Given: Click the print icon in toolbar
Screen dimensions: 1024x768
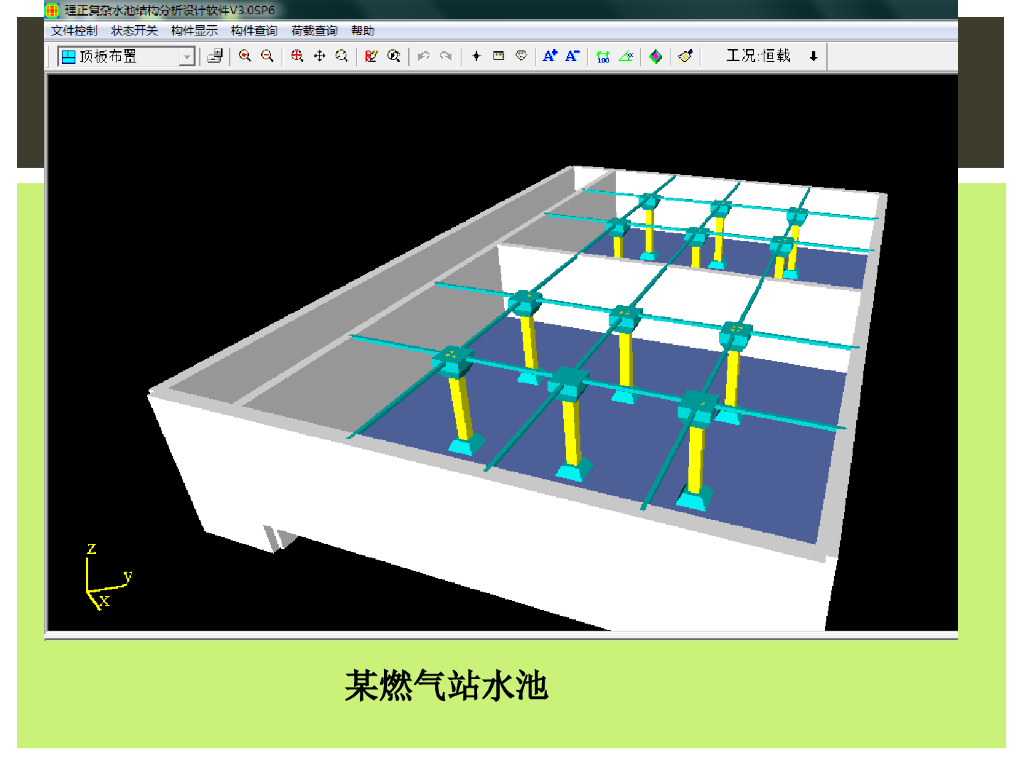Looking at the screenshot, I should (215, 57).
